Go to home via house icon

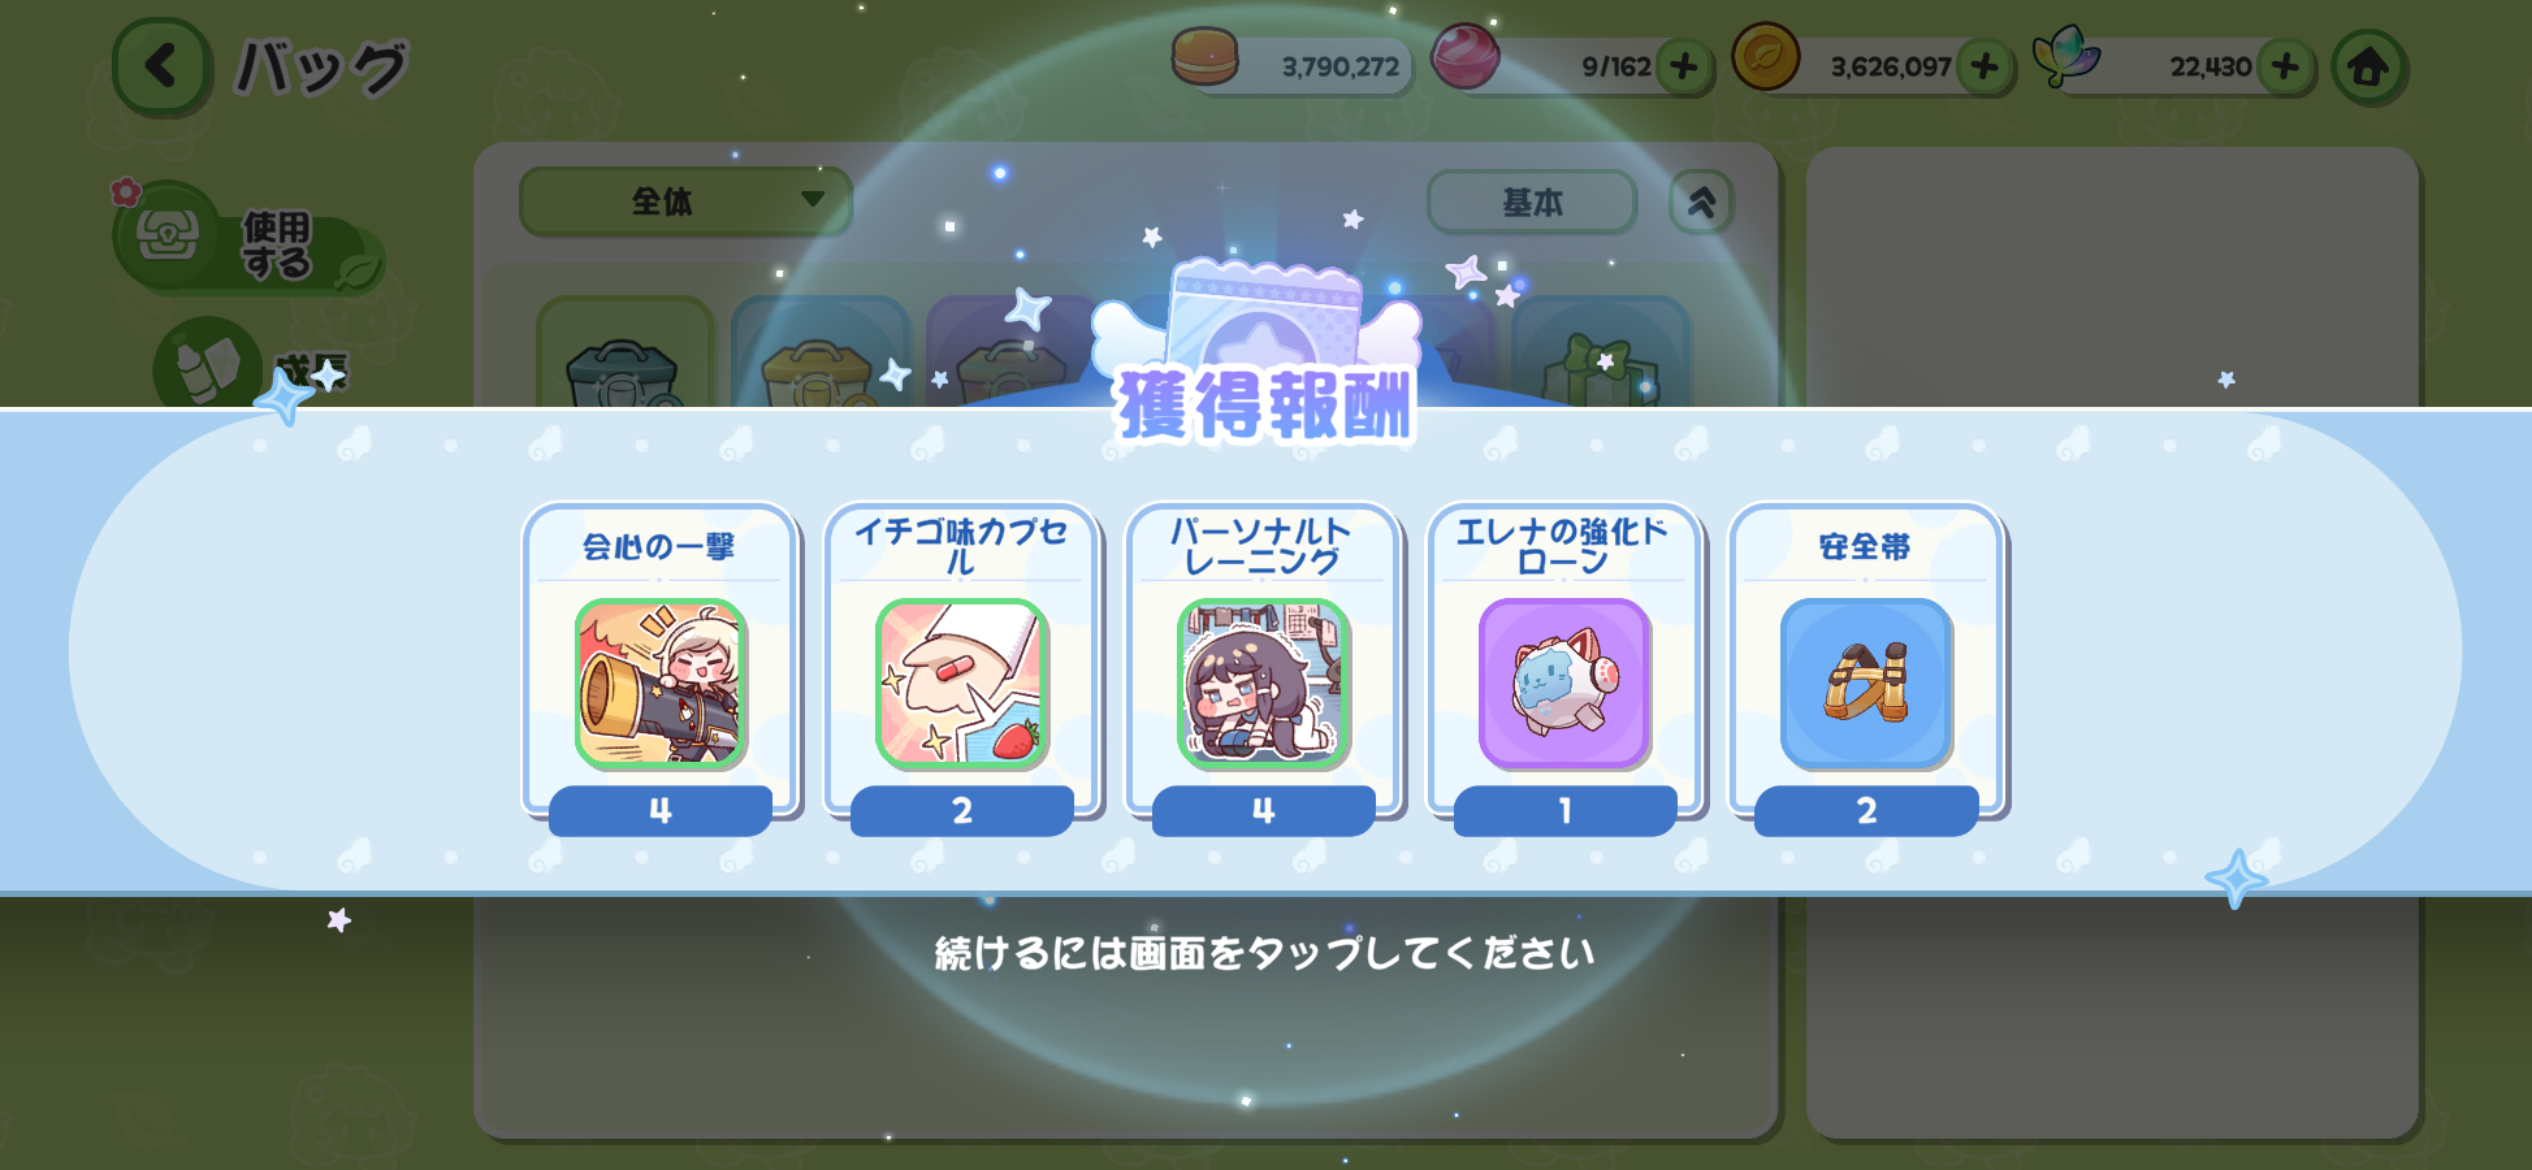(2368, 67)
